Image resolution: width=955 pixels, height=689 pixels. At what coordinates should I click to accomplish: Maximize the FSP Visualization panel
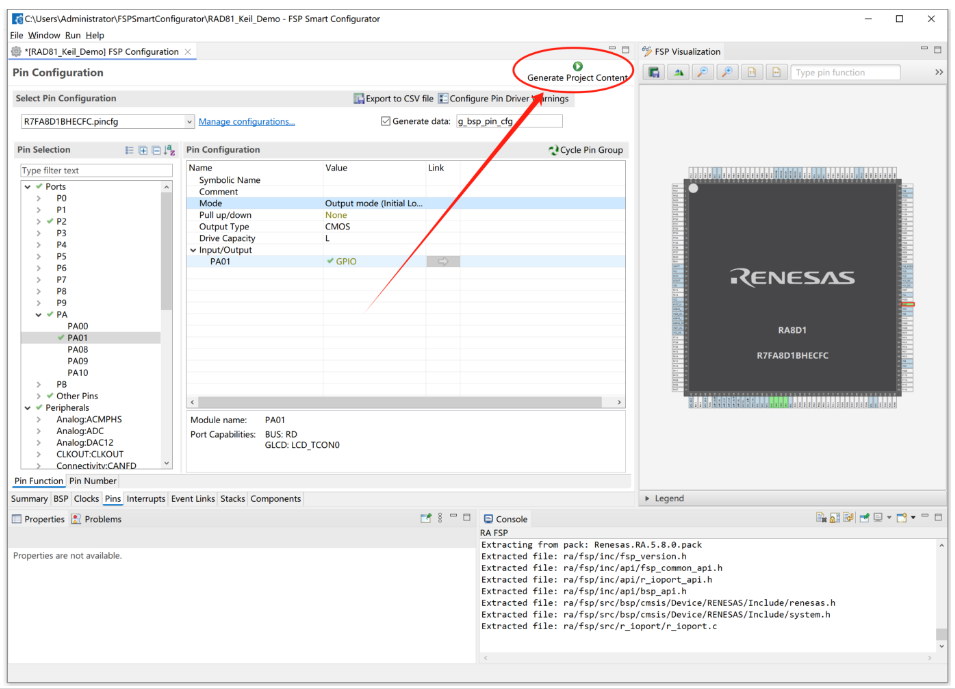pyautogui.click(x=938, y=49)
